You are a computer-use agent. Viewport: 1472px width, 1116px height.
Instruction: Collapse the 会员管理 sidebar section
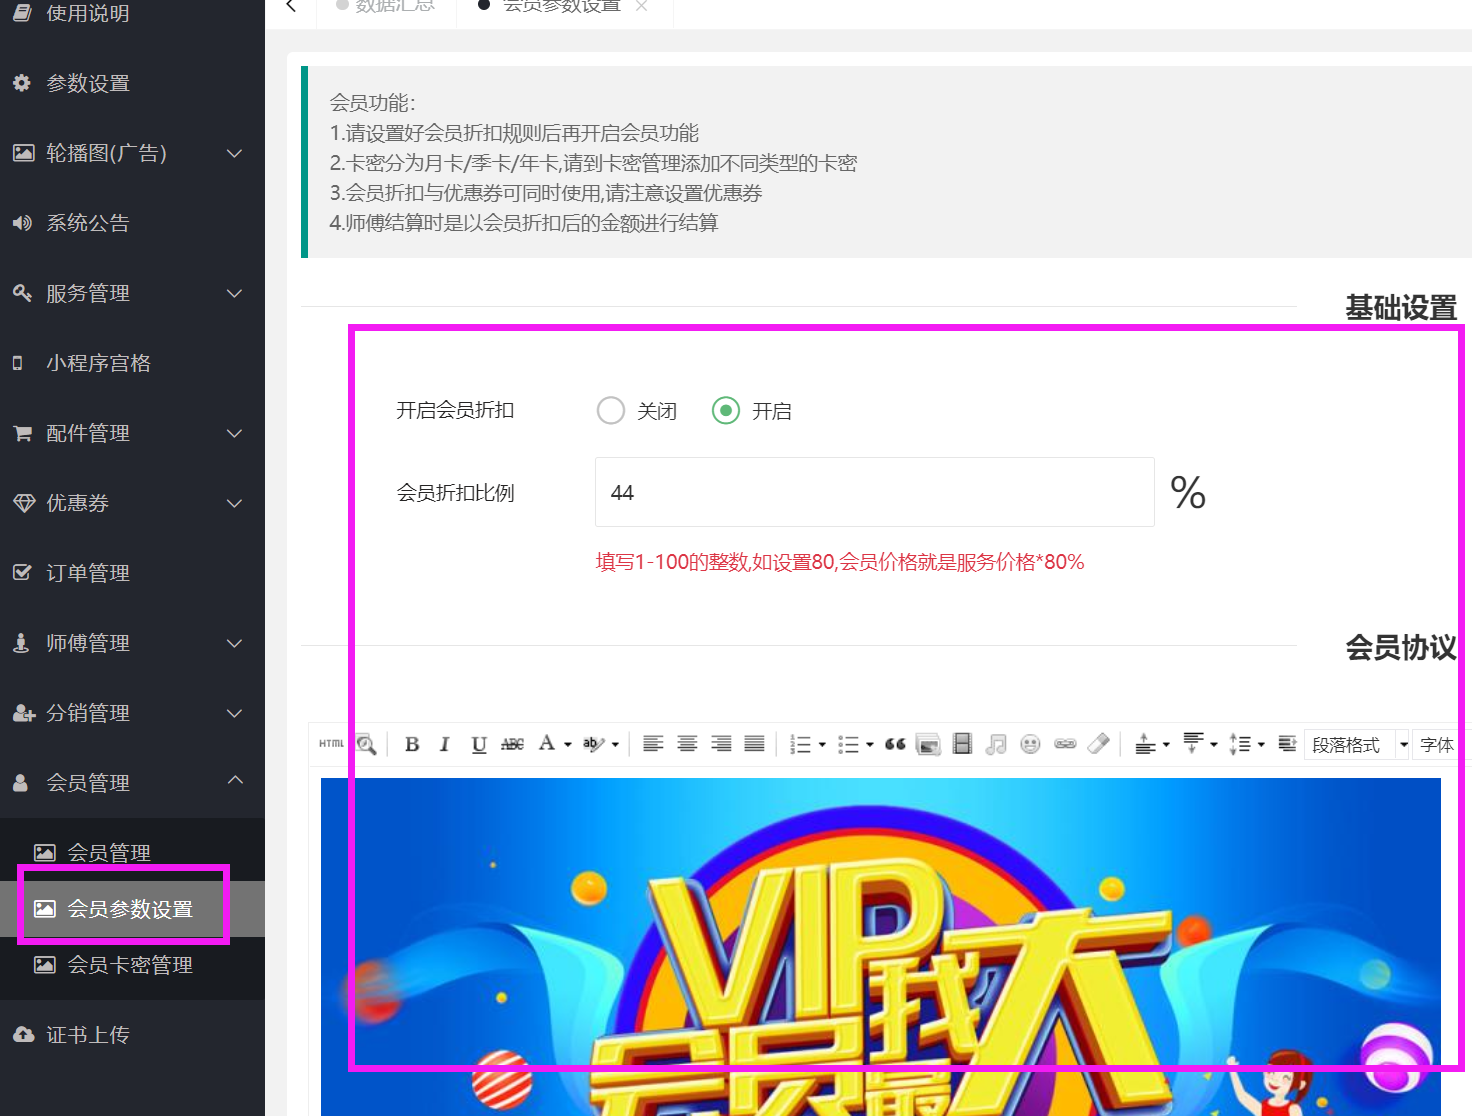132,783
